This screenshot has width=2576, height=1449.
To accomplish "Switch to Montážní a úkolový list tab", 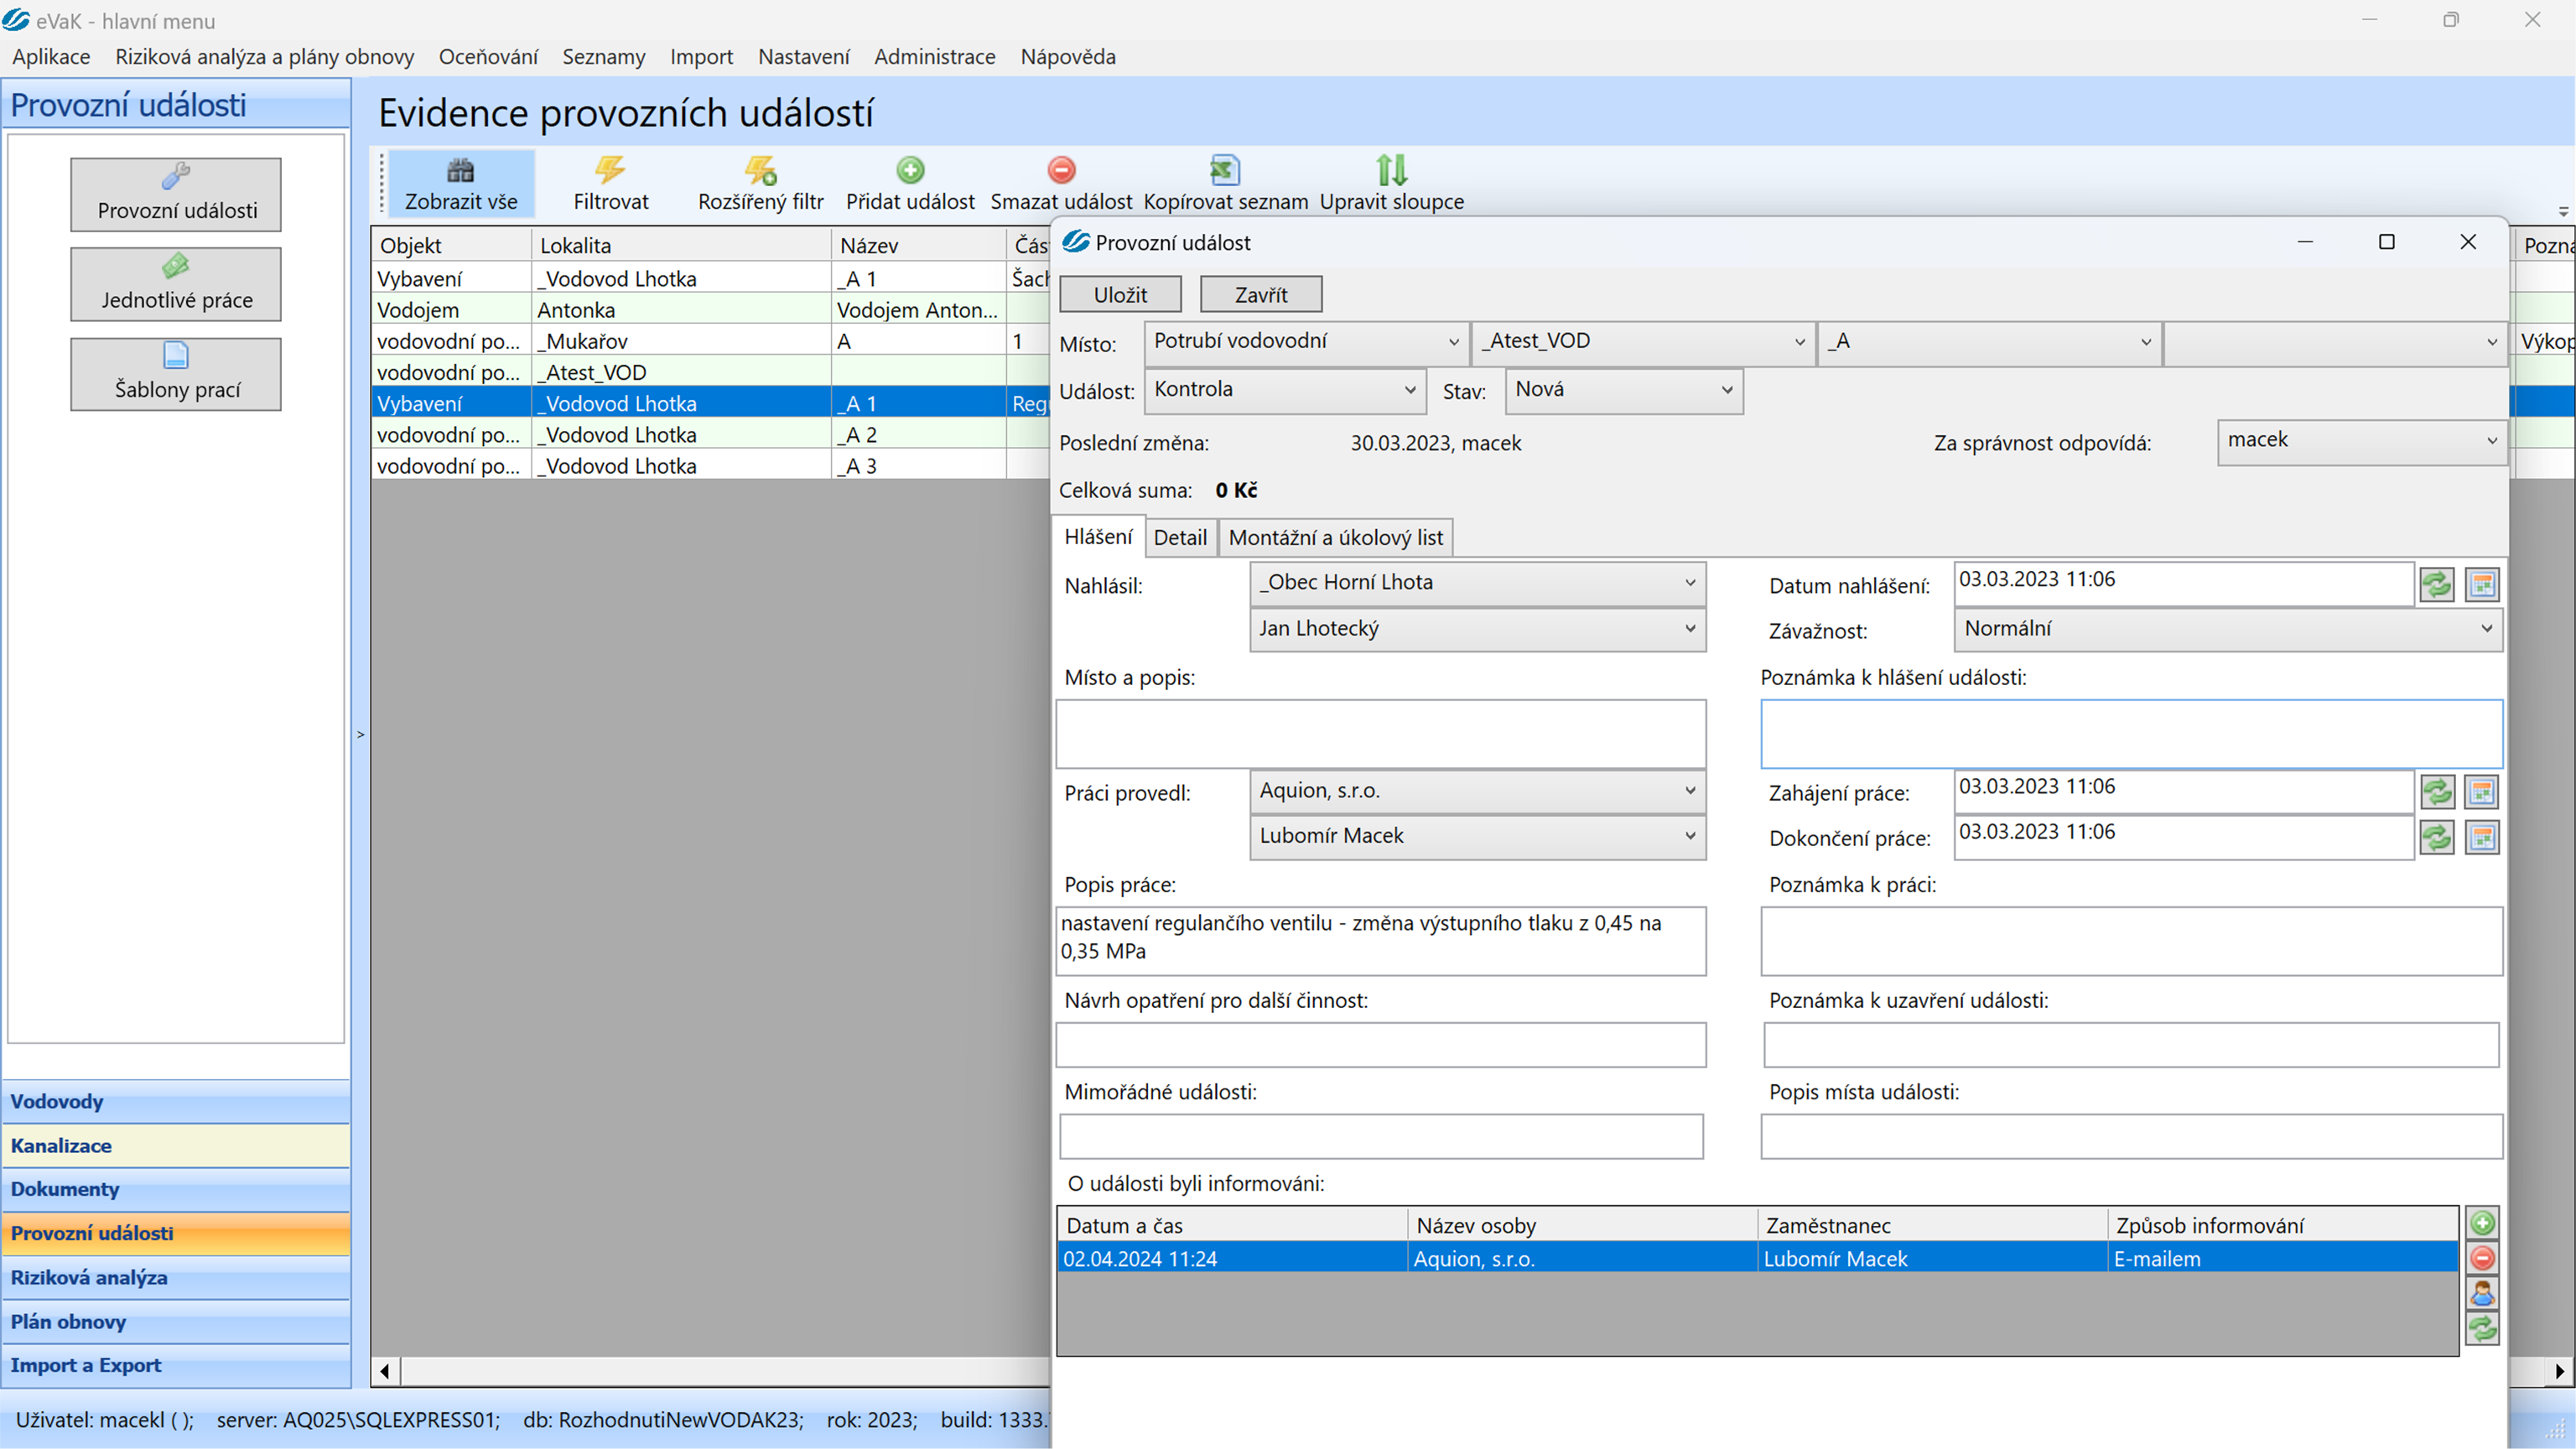I will click(x=1335, y=538).
